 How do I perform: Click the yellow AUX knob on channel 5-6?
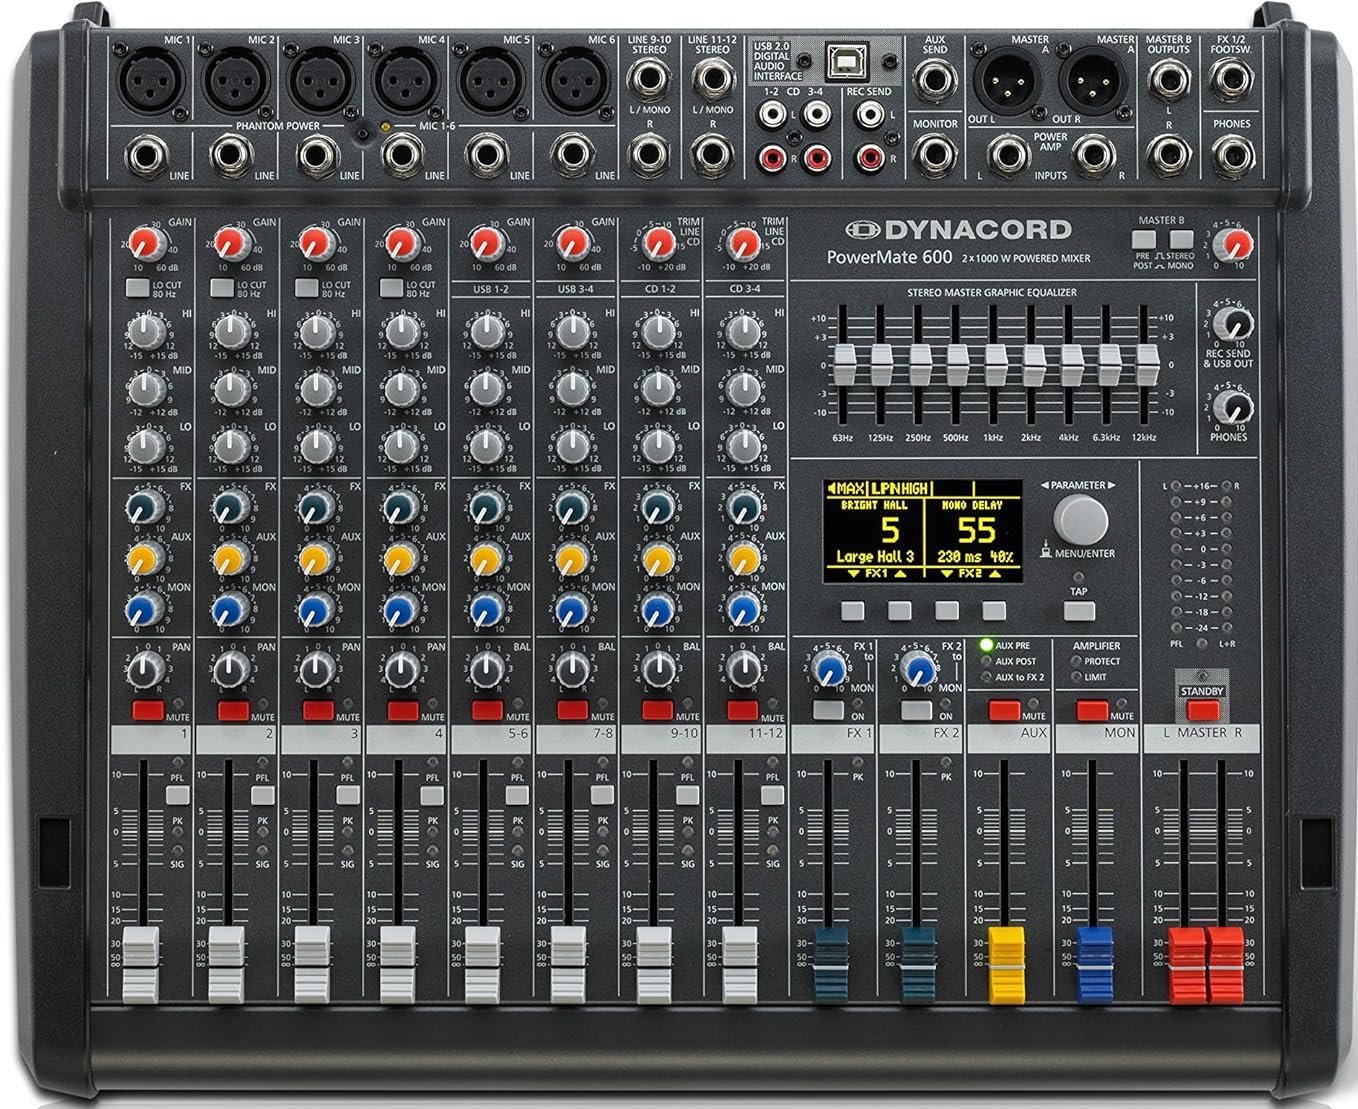point(486,557)
